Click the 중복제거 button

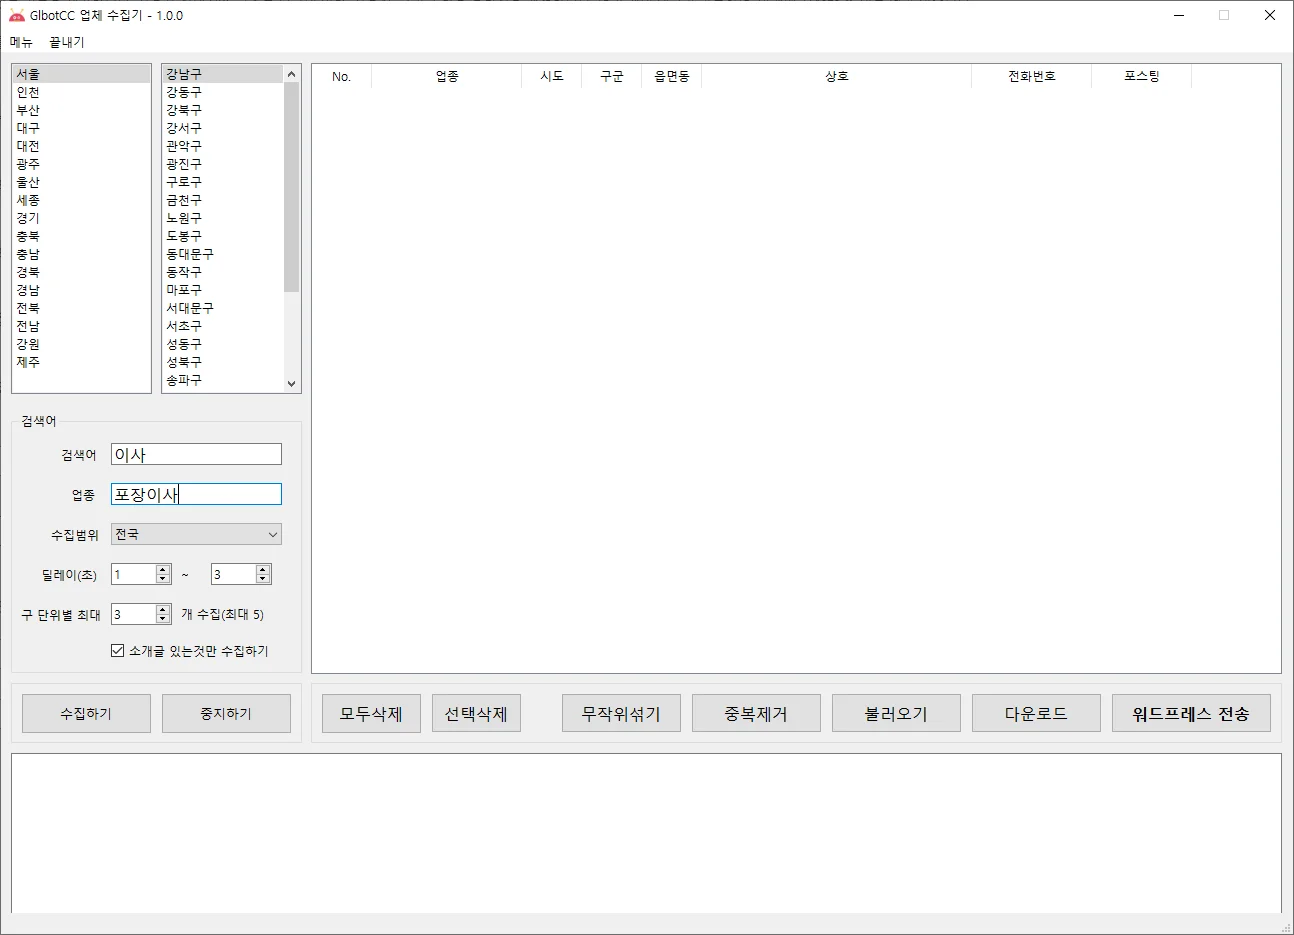(756, 714)
